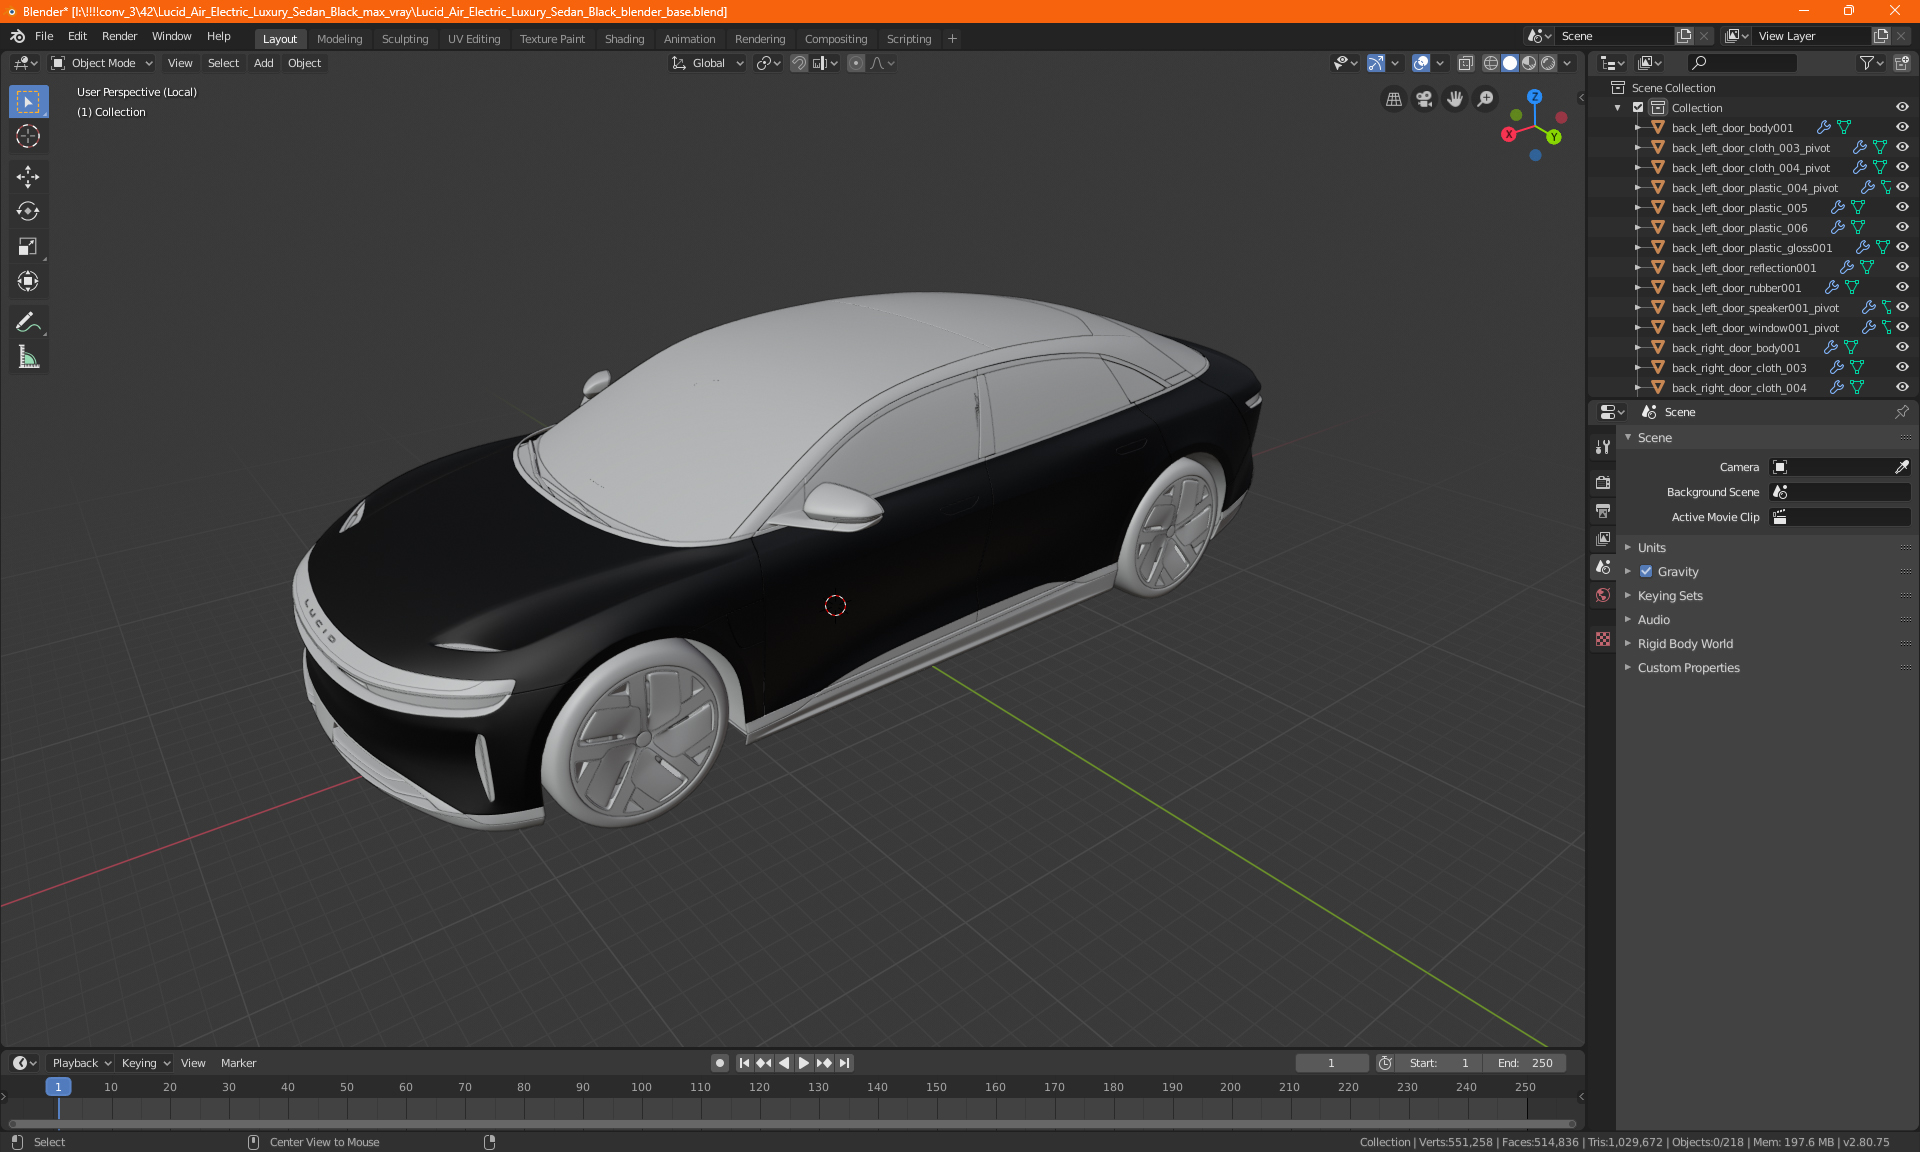
Task: Open the Object Mode dropdown
Action: 102,63
